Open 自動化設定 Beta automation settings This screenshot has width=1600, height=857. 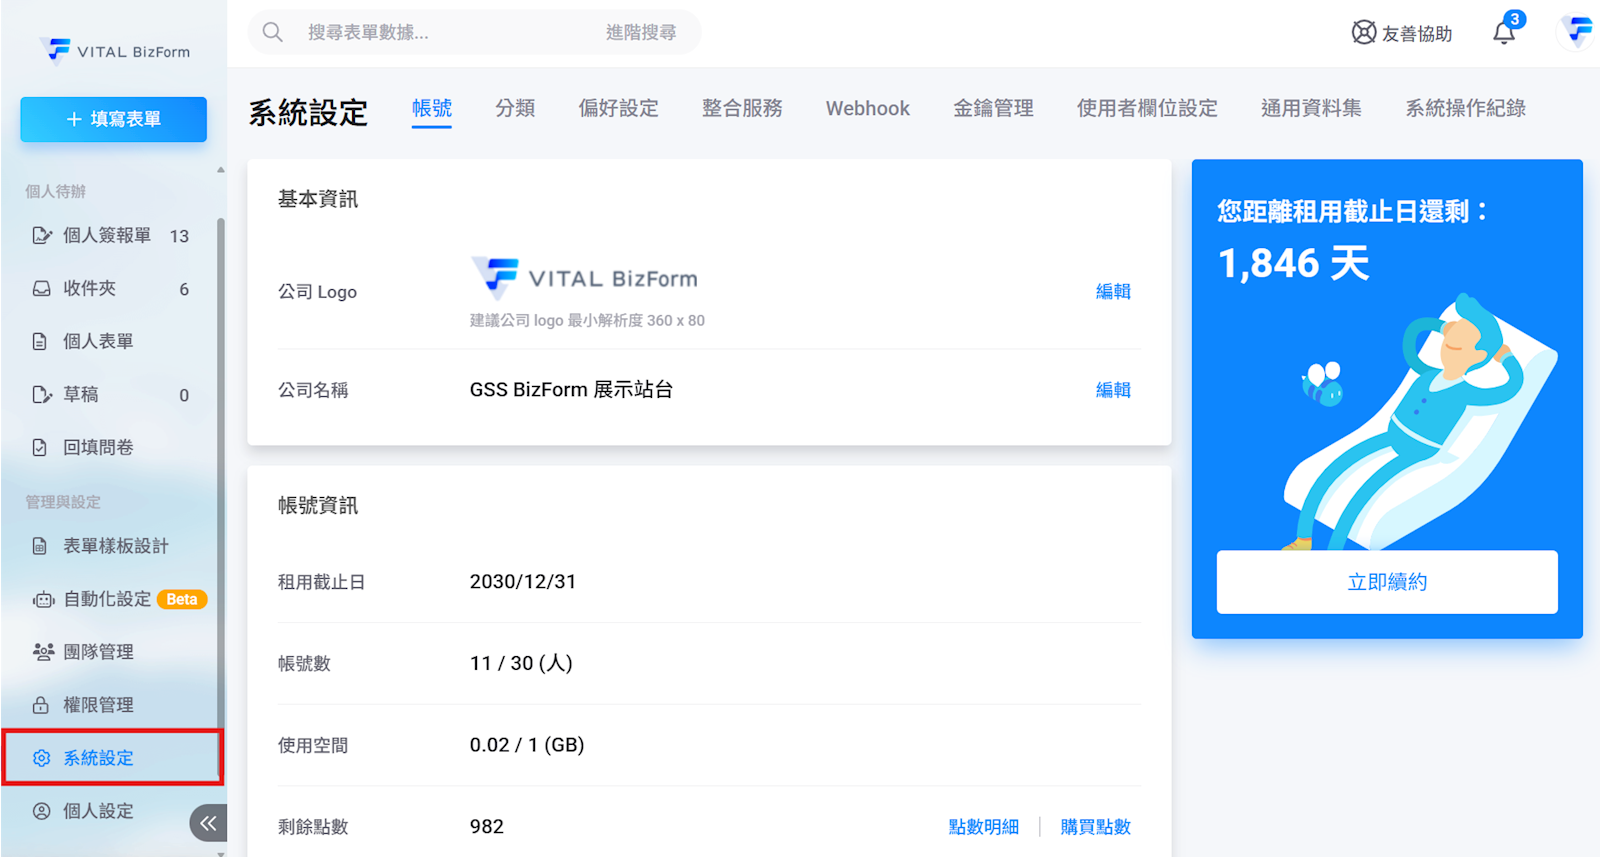[107, 599]
